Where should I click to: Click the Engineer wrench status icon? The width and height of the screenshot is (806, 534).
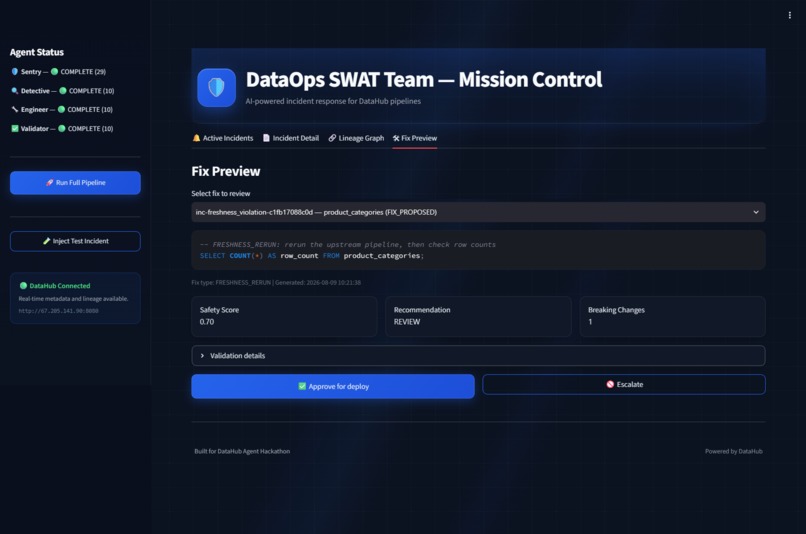(14, 109)
